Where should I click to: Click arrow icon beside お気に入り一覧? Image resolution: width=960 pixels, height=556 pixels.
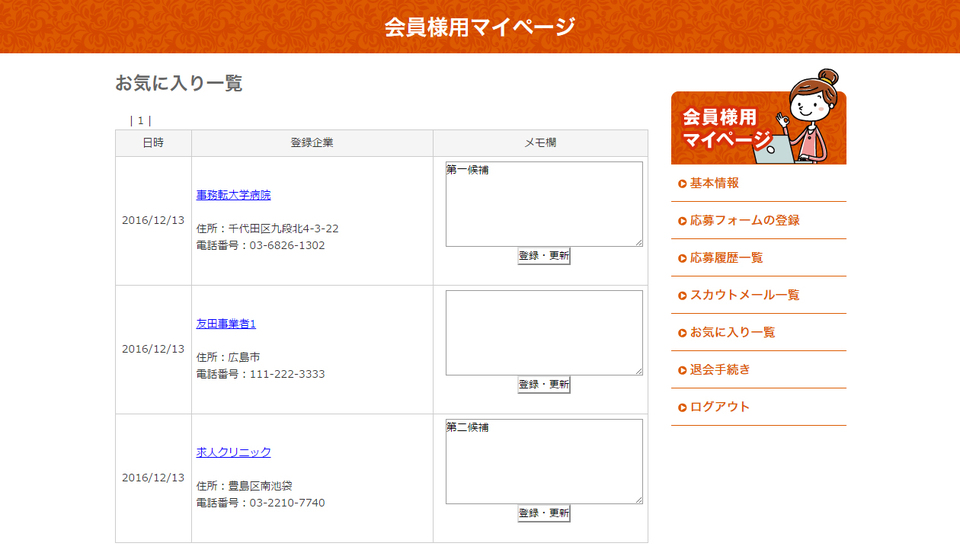click(682, 333)
